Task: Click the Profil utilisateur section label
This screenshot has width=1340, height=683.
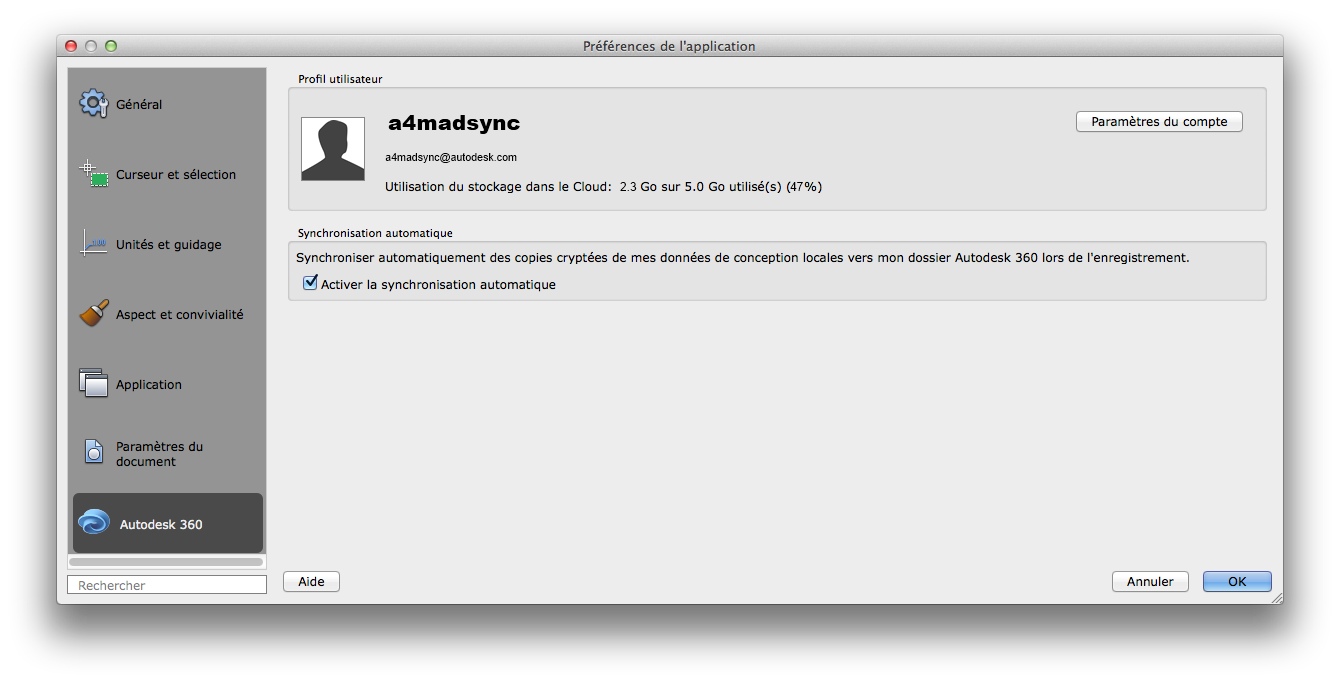Action: [x=340, y=78]
